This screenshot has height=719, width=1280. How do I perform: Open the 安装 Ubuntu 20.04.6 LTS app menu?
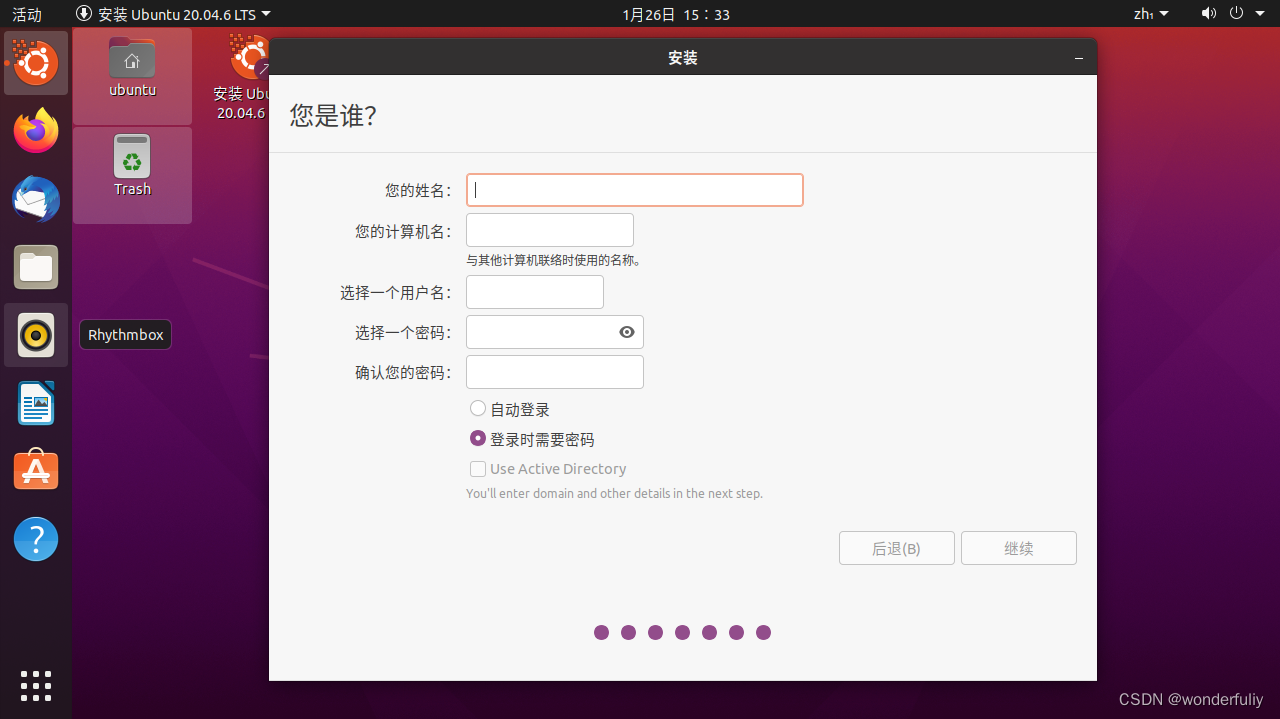[x=173, y=14]
